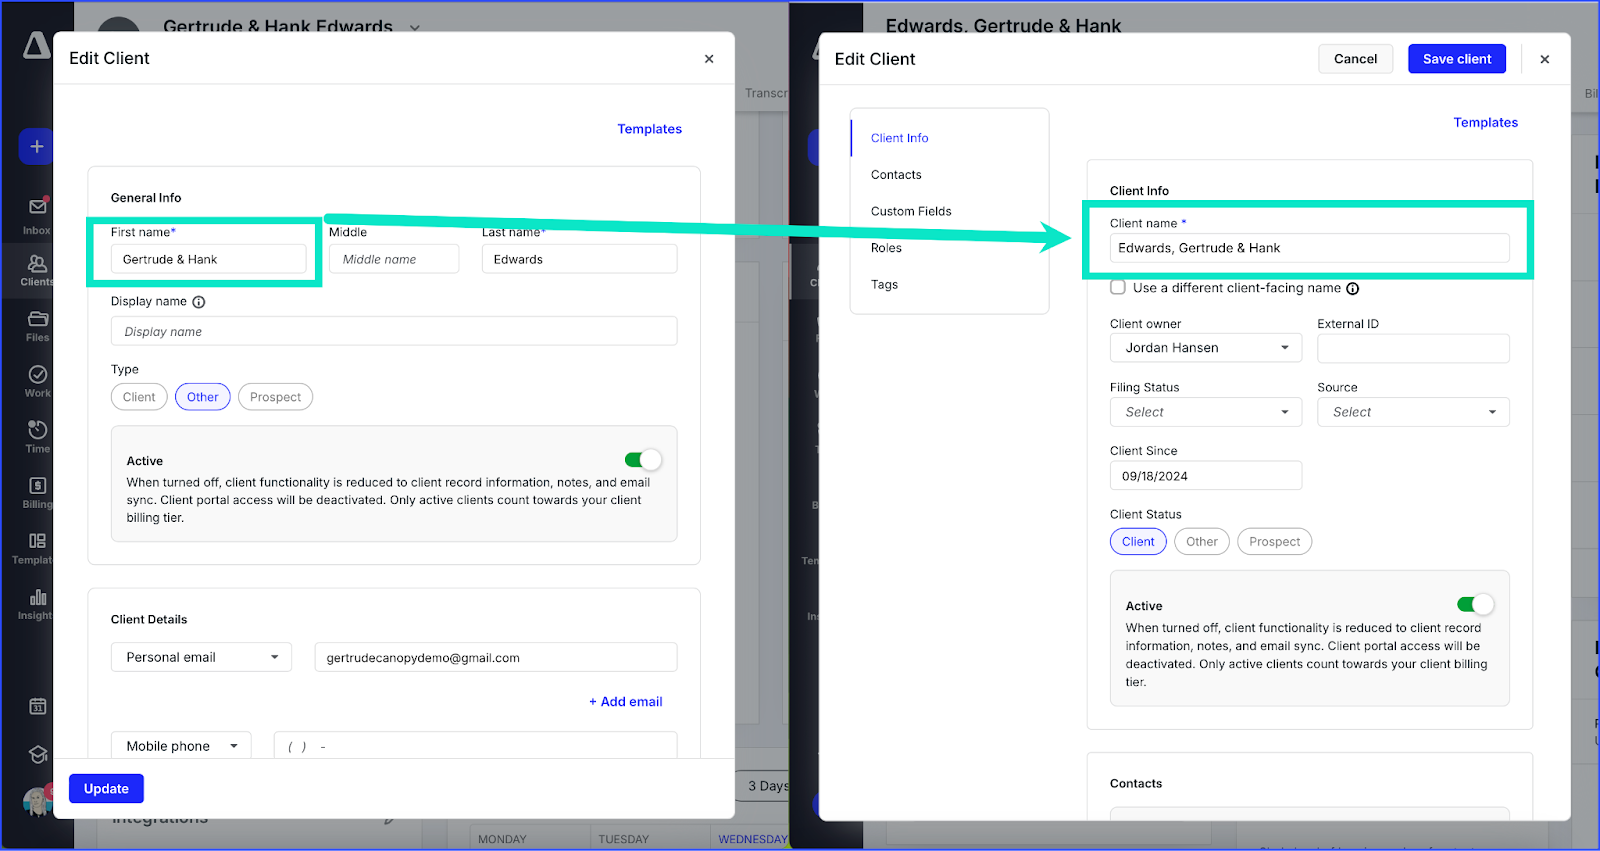Open the Work checkmark icon
This screenshot has width=1600, height=851.
tap(37, 375)
